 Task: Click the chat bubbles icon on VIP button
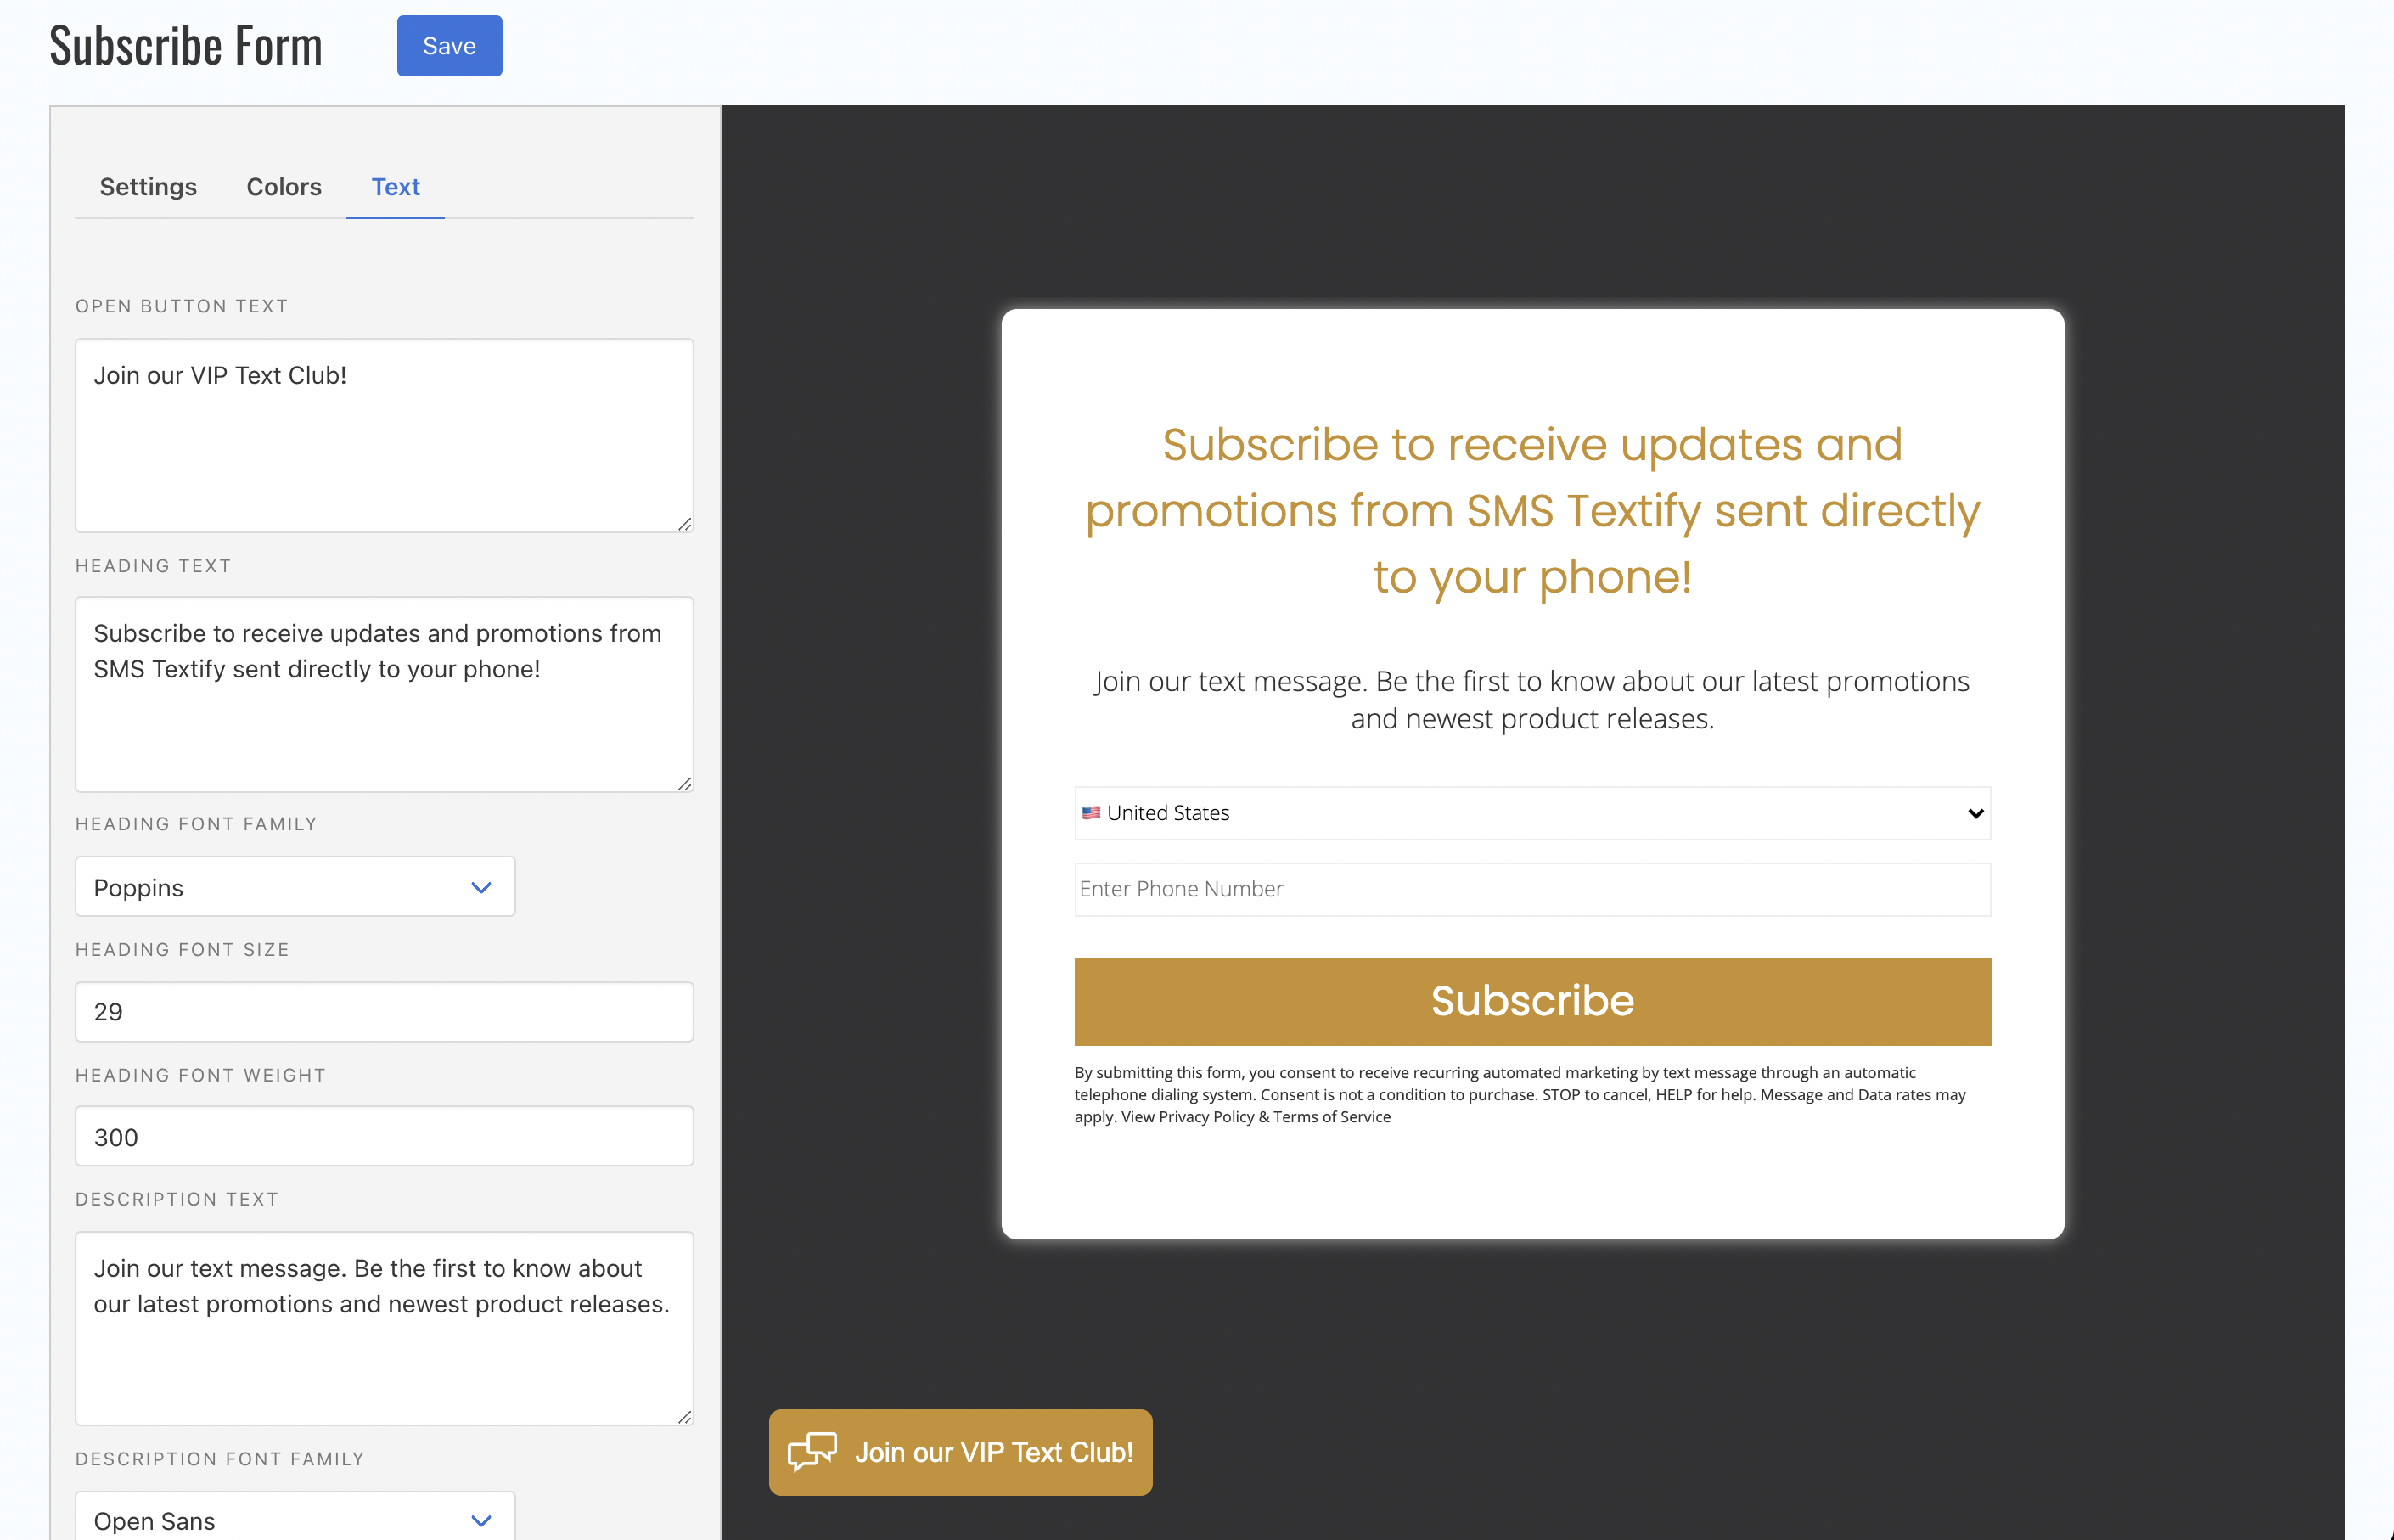(812, 1452)
